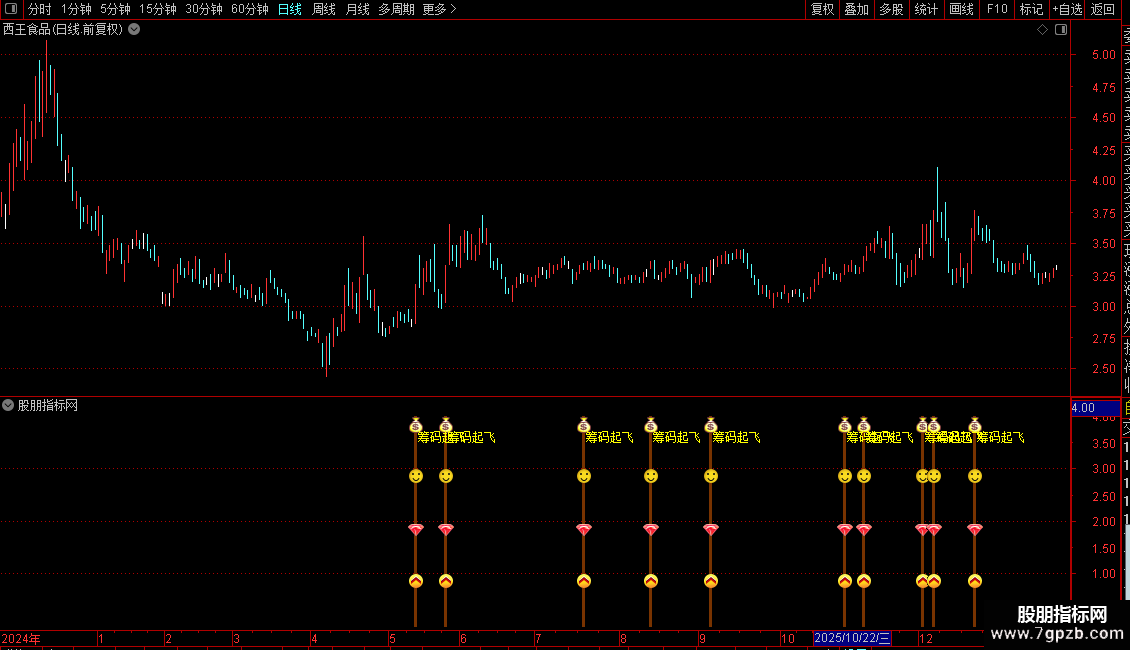Click the 返回 back button
The image size is (1130, 650).
pyautogui.click(x=1103, y=9)
